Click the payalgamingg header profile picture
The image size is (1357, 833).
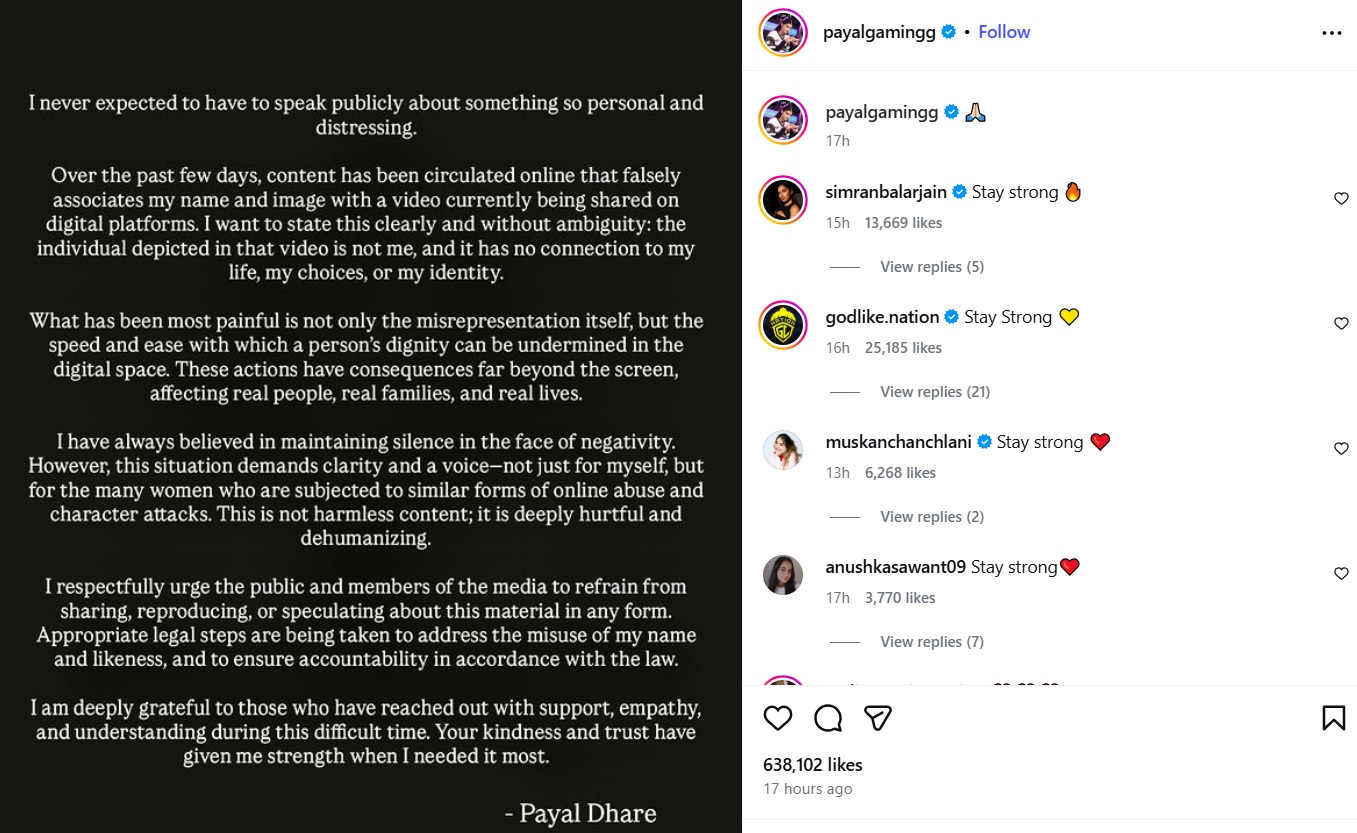click(x=783, y=33)
